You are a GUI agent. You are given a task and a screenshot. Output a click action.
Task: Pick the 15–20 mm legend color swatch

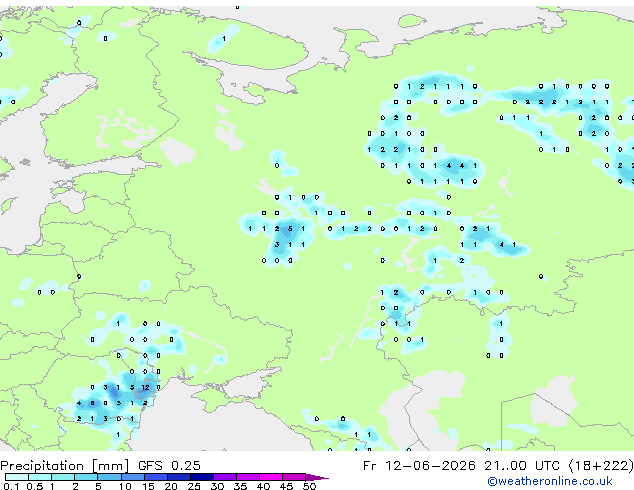155,477
